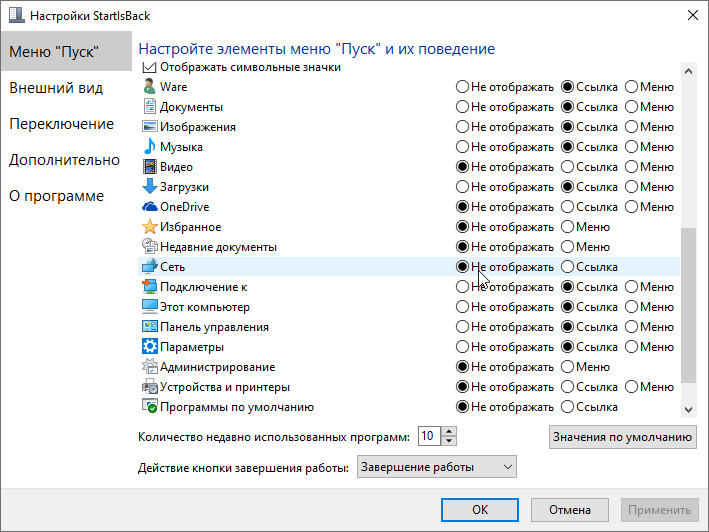Click the OneDrive cloud icon
The image size is (709, 532).
(x=150, y=207)
